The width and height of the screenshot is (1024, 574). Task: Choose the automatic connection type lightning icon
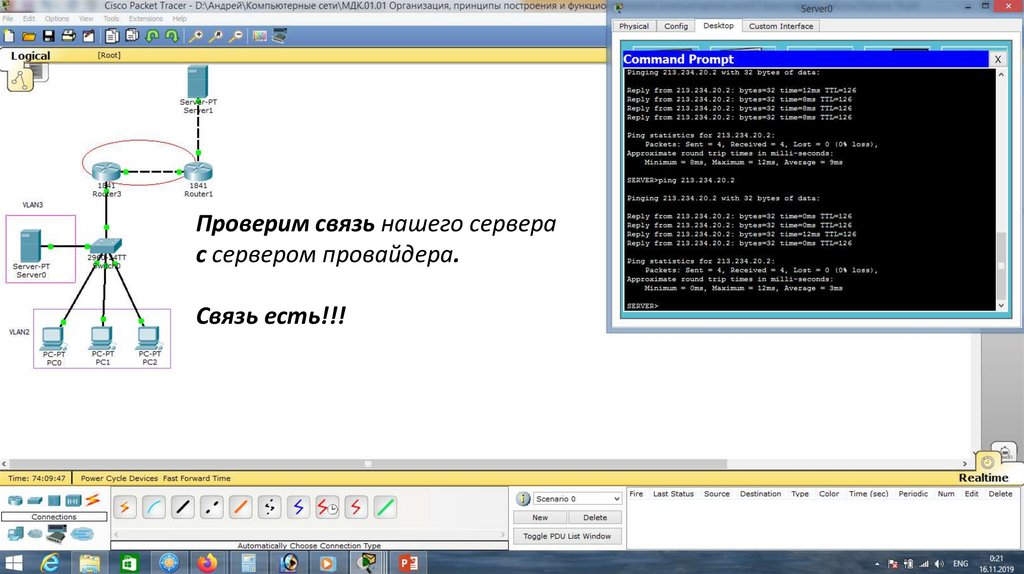click(x=124, y=507)
